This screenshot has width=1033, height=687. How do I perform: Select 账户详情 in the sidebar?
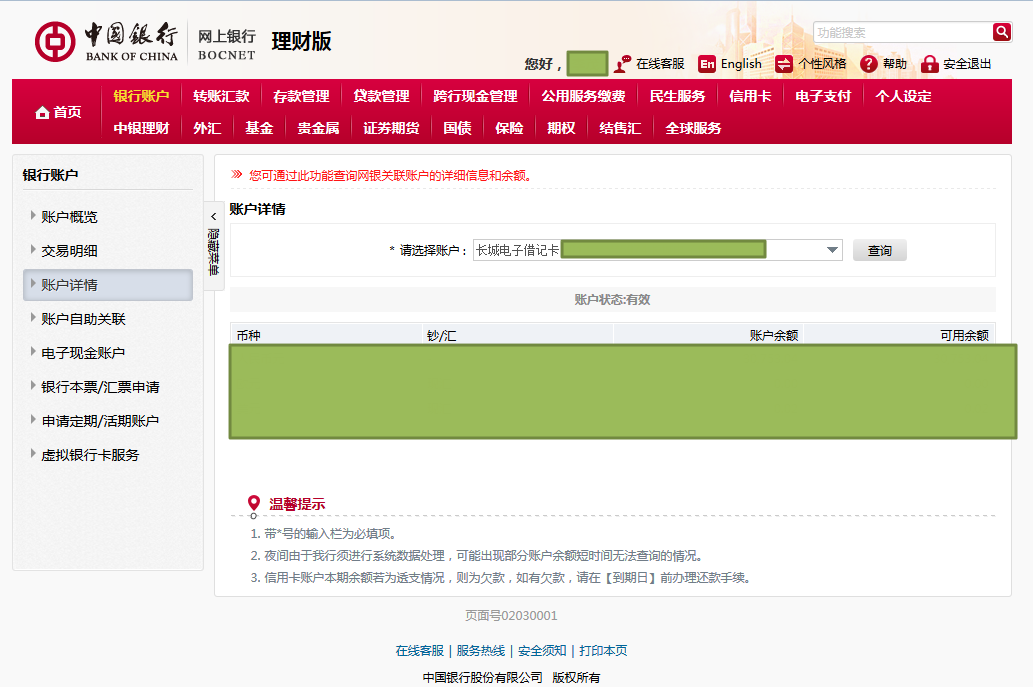click(108, 285)
